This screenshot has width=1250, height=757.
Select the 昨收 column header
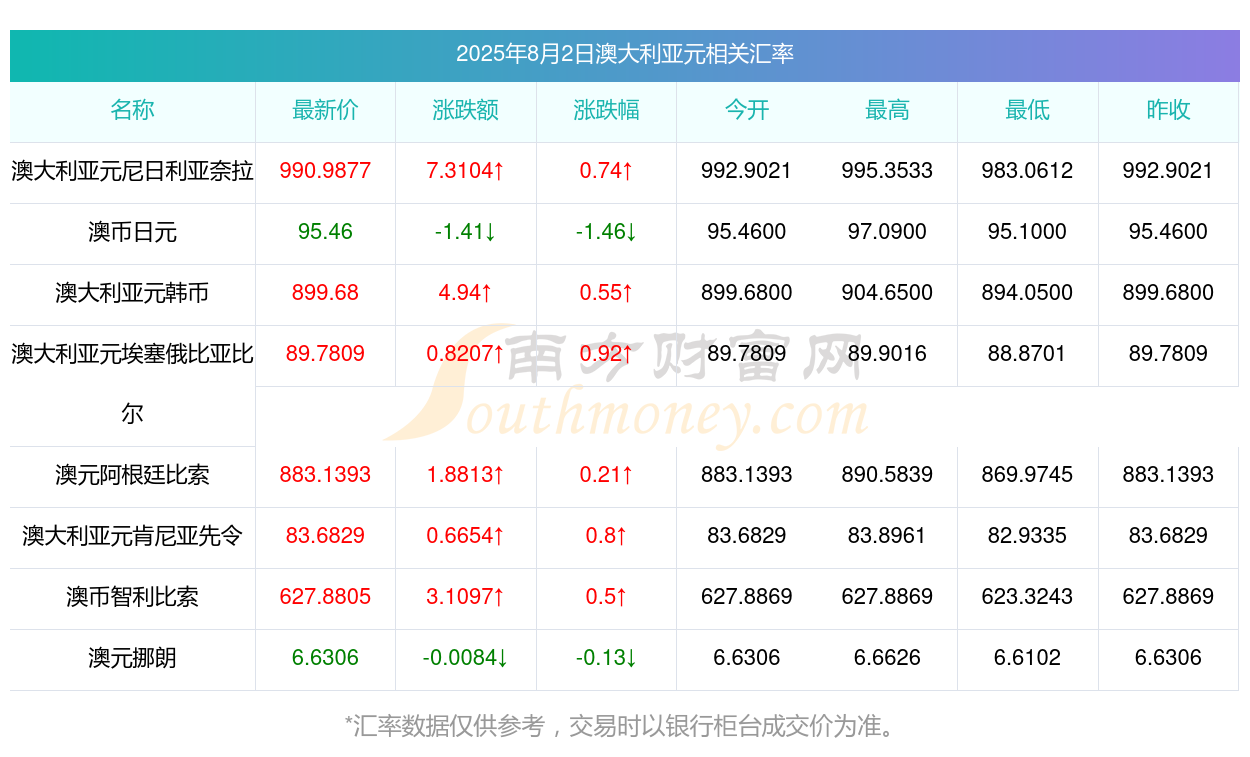pyautogui.click(x=1168, y=110)
